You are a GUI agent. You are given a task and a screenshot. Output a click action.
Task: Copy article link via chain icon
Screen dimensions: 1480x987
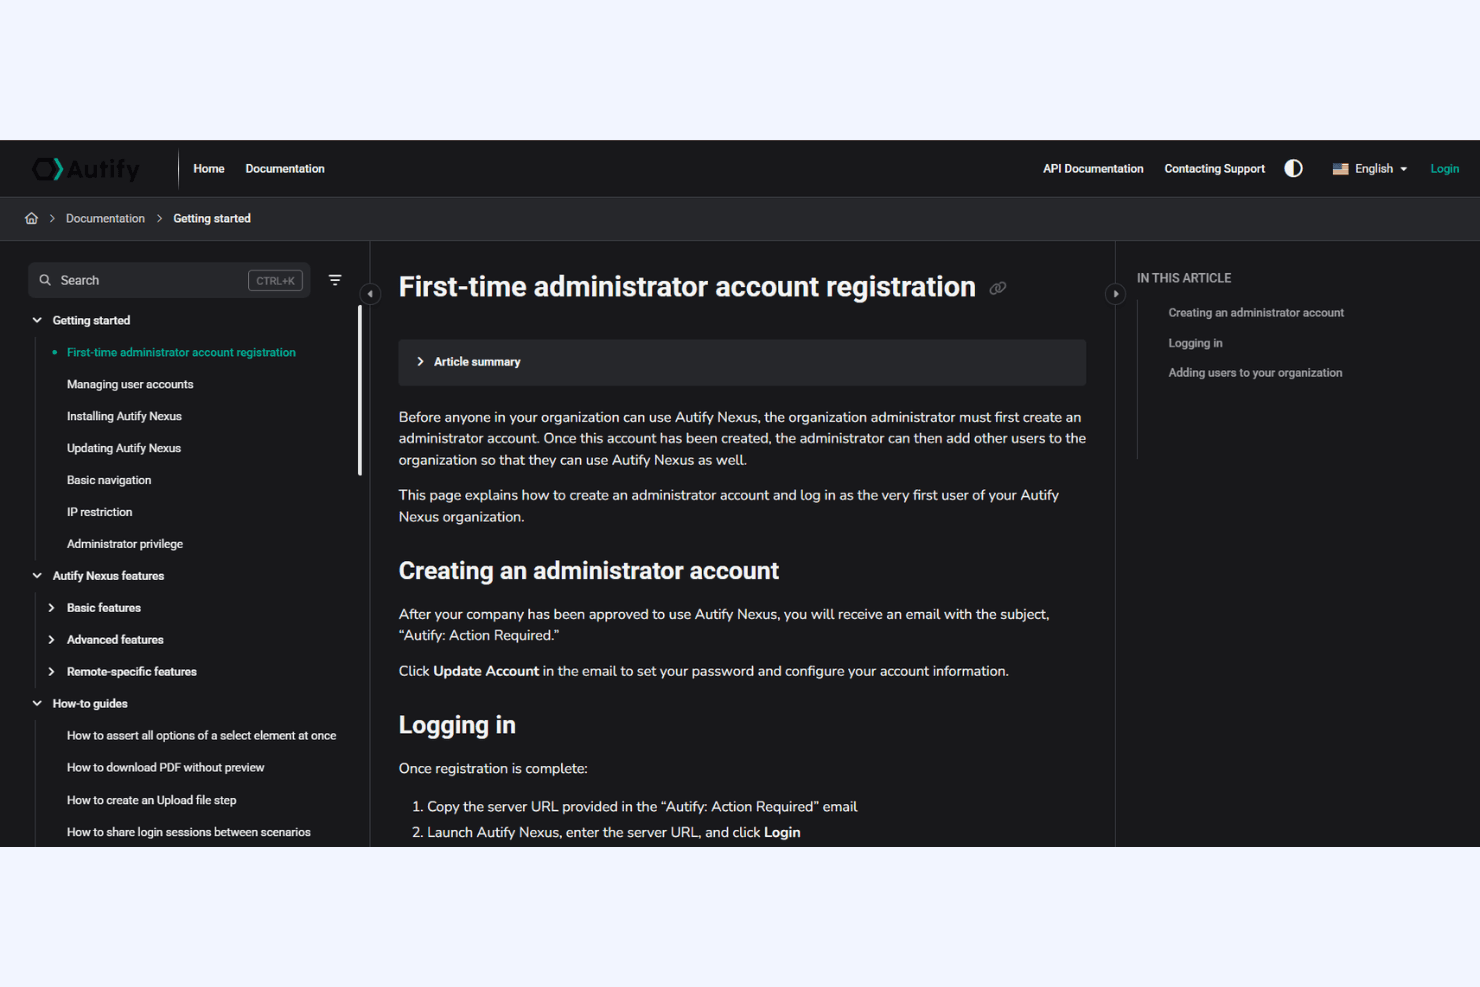pyautogui.click(x=998, y=288)
